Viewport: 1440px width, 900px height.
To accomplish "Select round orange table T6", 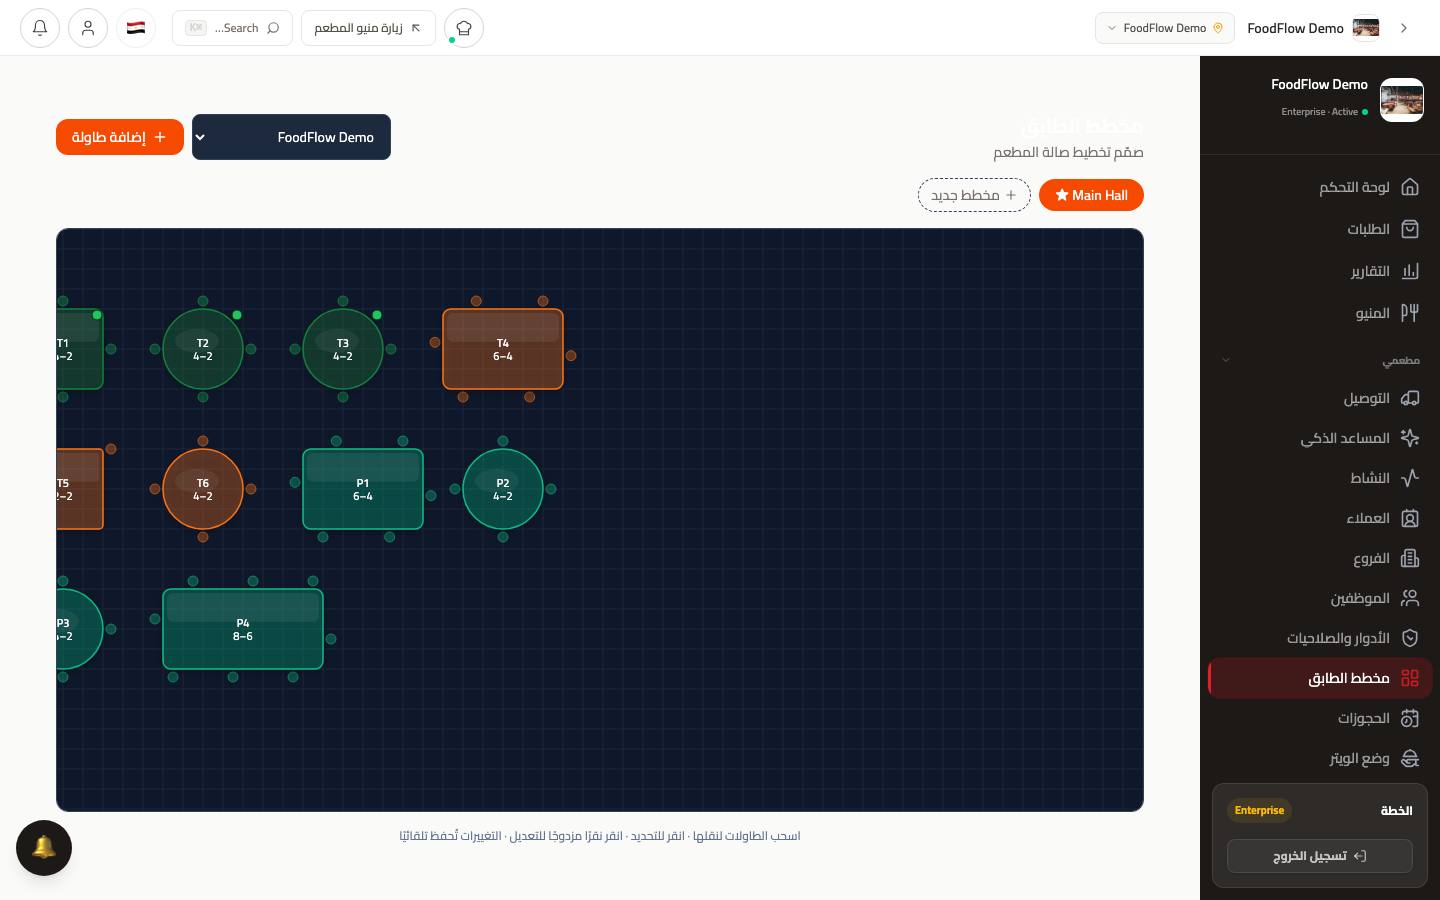I will tap(203, 489).
